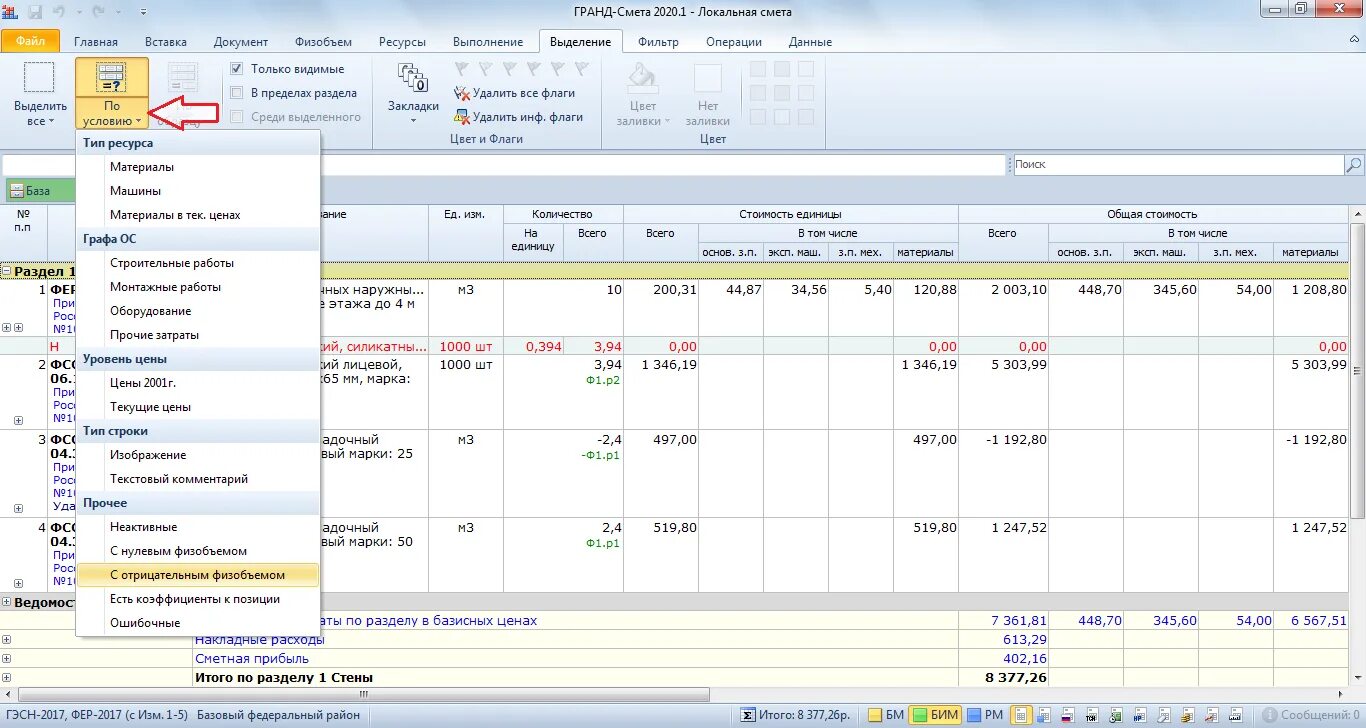
Task: Expand the Итого по разделу 1 Стены row
Action: 7,678
